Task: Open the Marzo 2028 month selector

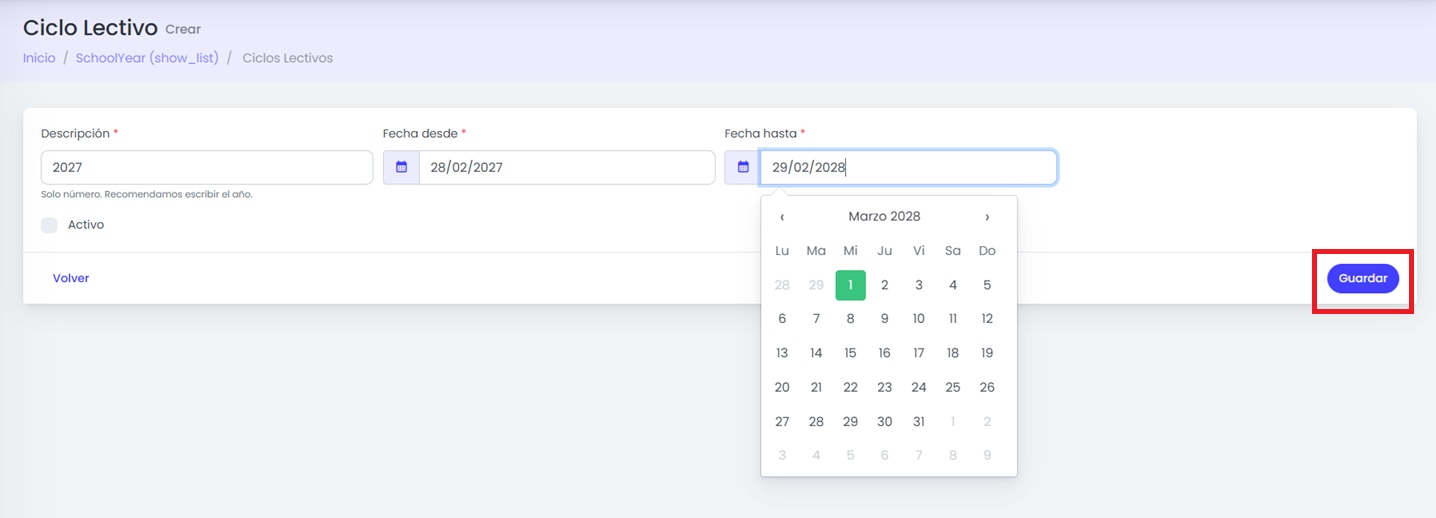Action: (884, 216)
